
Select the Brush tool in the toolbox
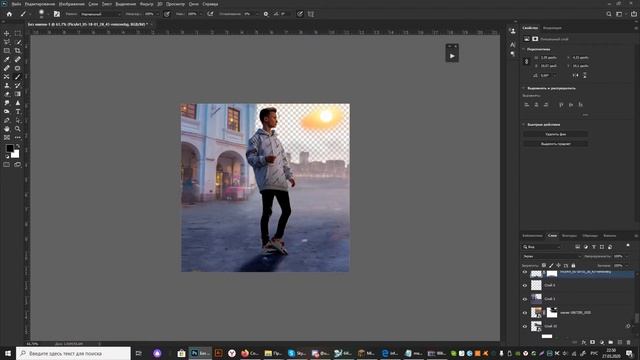[18, 77]
